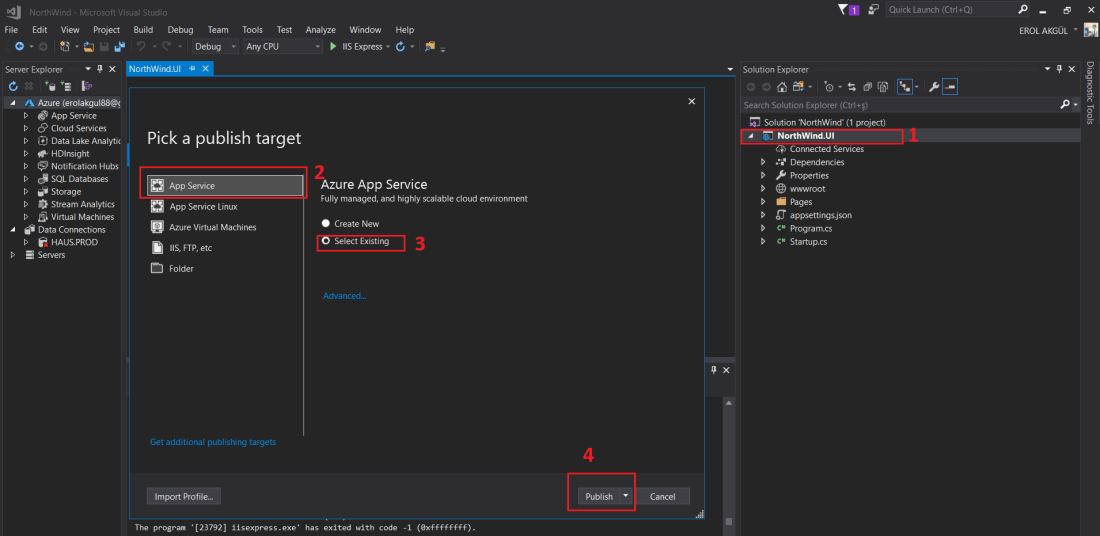Image resolution: width=1100 pixels, height=536 pixels.
Task: Start debugging with the green IIS Express play icon
Action: tap(333, 47)
